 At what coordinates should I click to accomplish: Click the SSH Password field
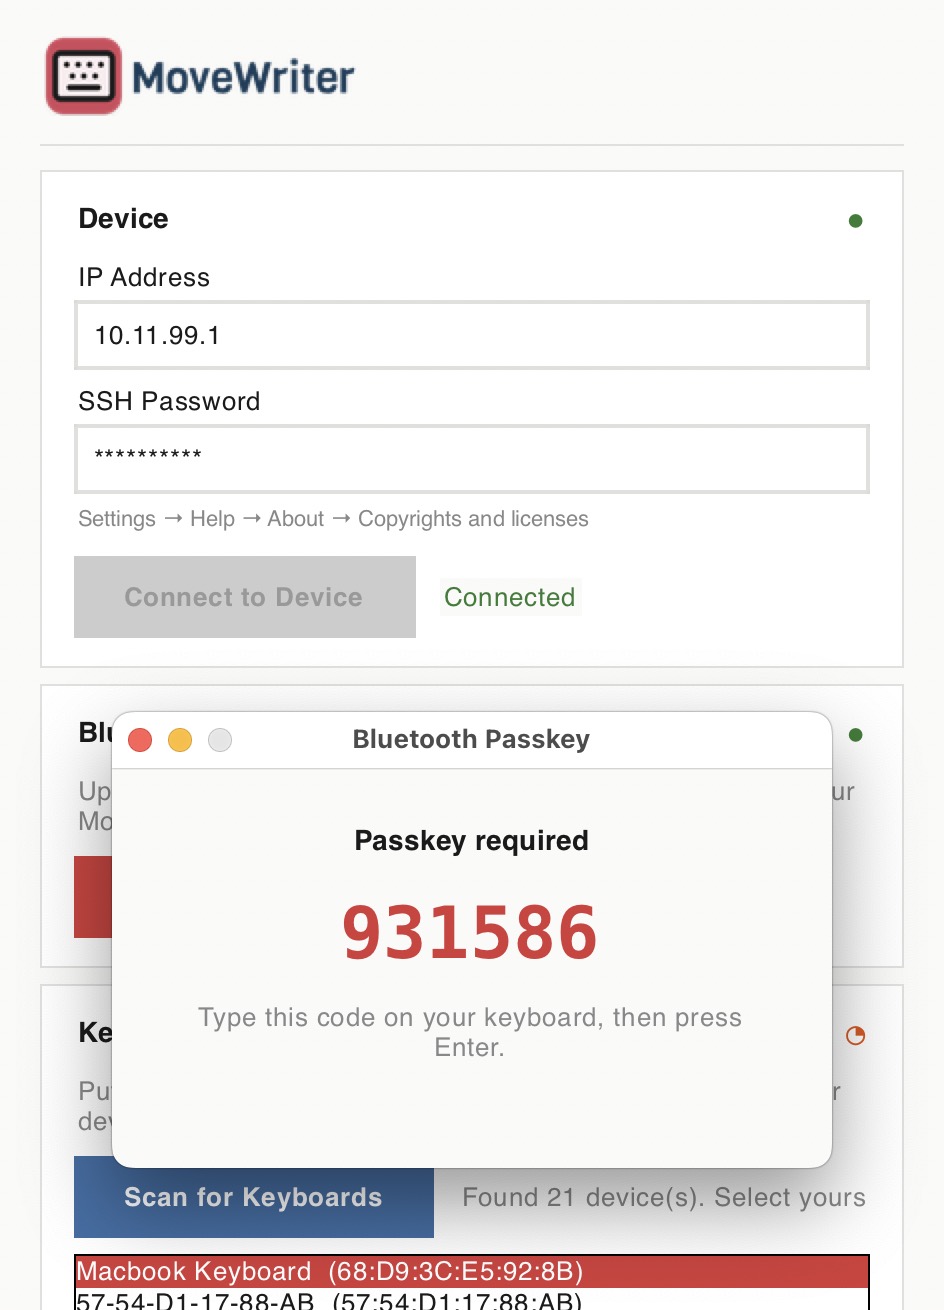coord(470,459)
